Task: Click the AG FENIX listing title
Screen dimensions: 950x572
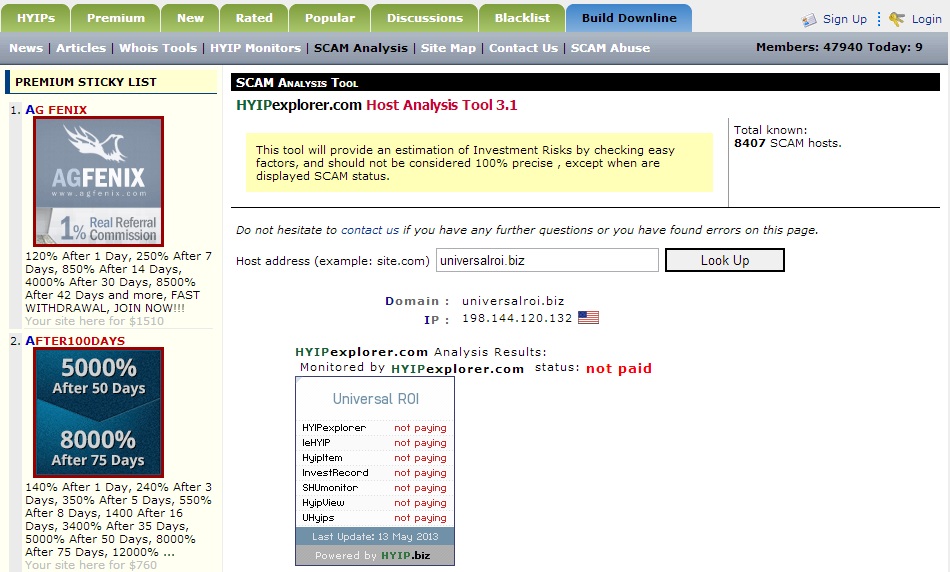Action: 56,110
